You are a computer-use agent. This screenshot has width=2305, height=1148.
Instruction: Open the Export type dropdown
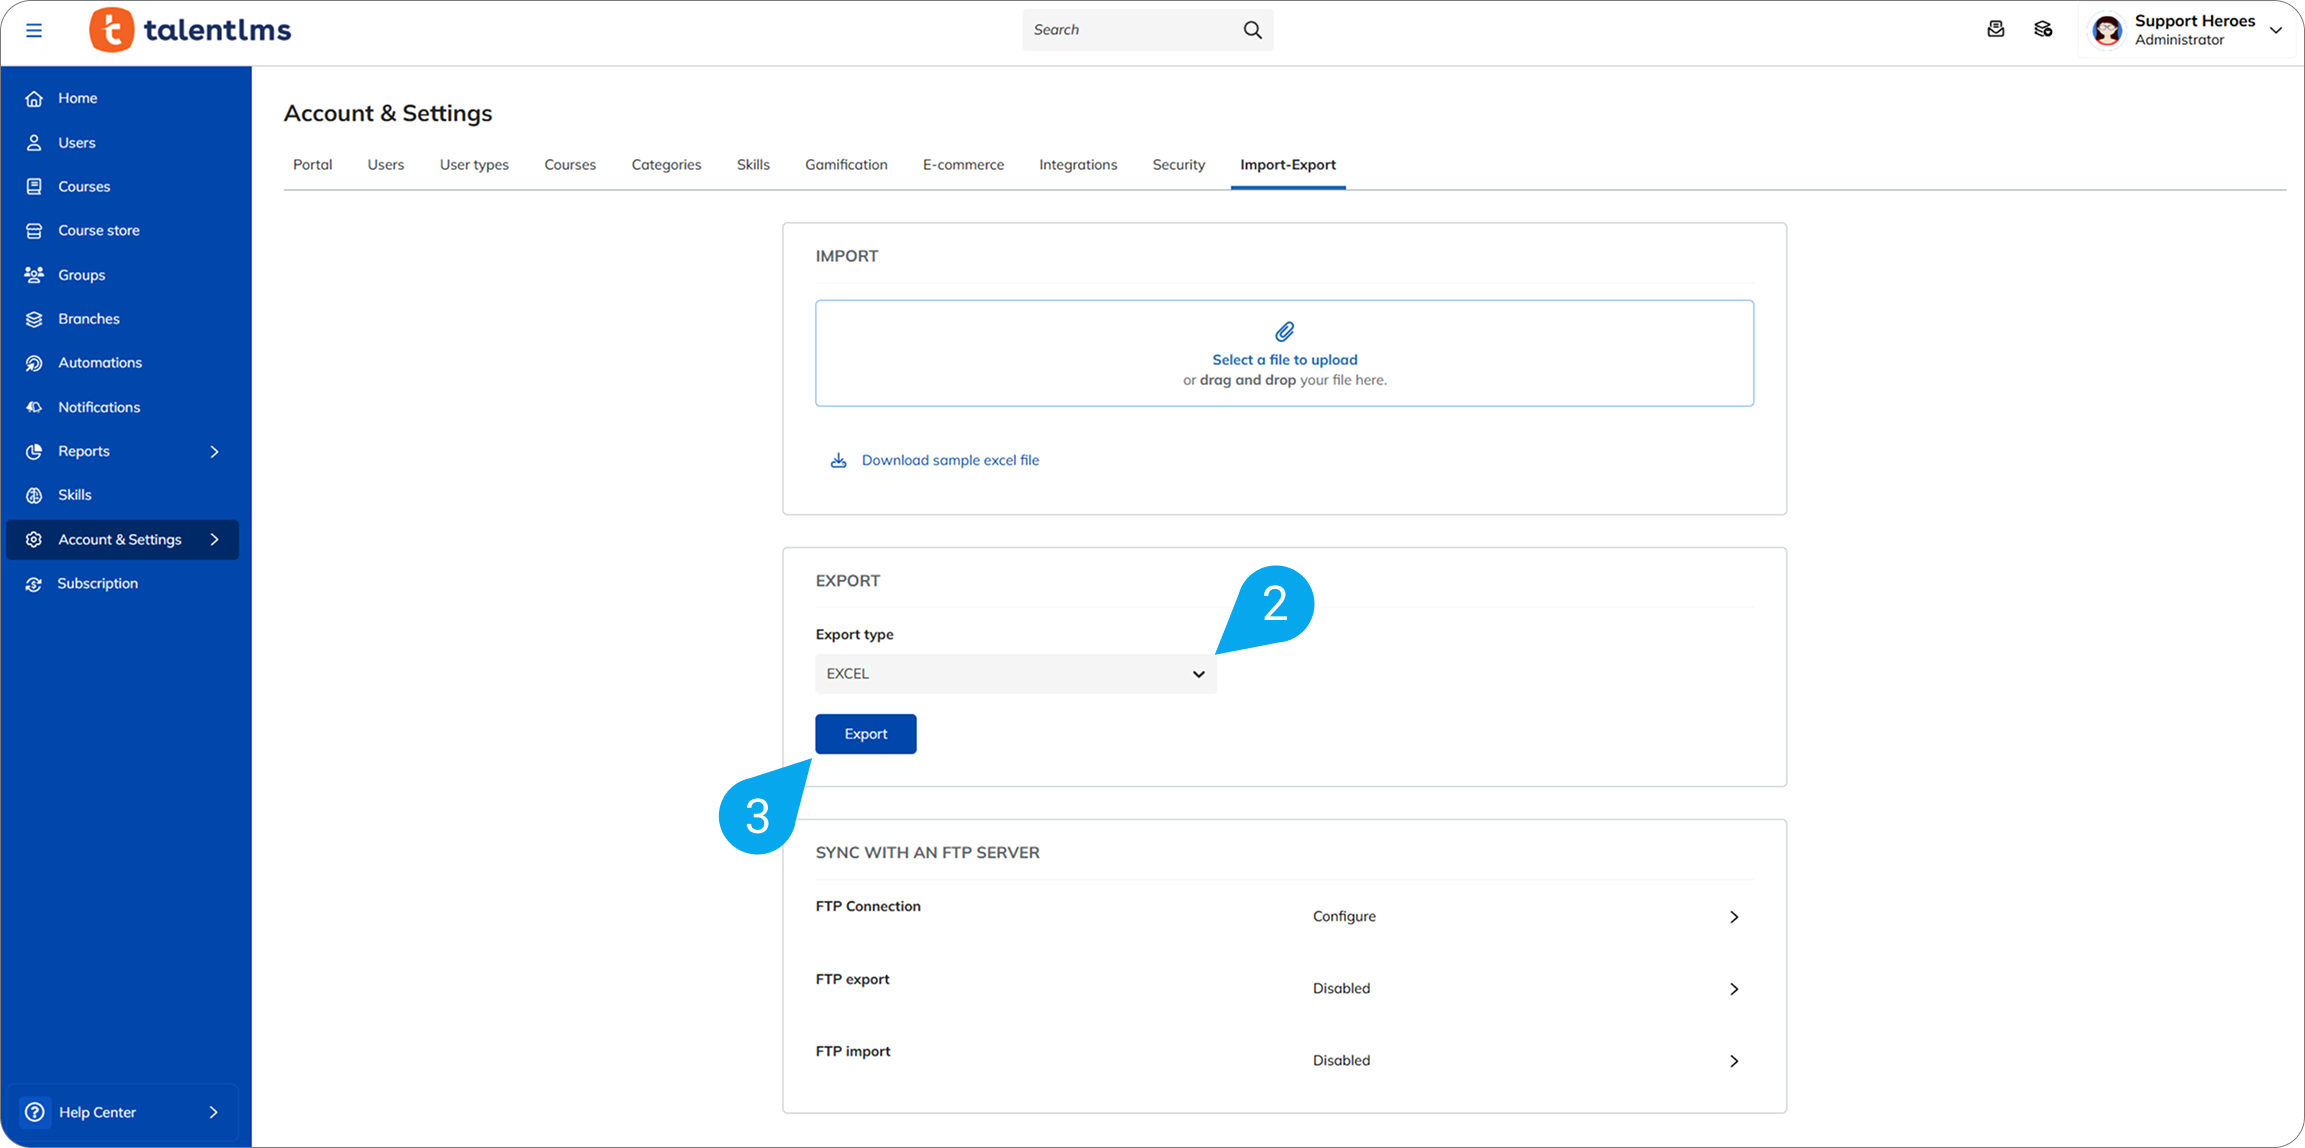tap(1015, 674)
